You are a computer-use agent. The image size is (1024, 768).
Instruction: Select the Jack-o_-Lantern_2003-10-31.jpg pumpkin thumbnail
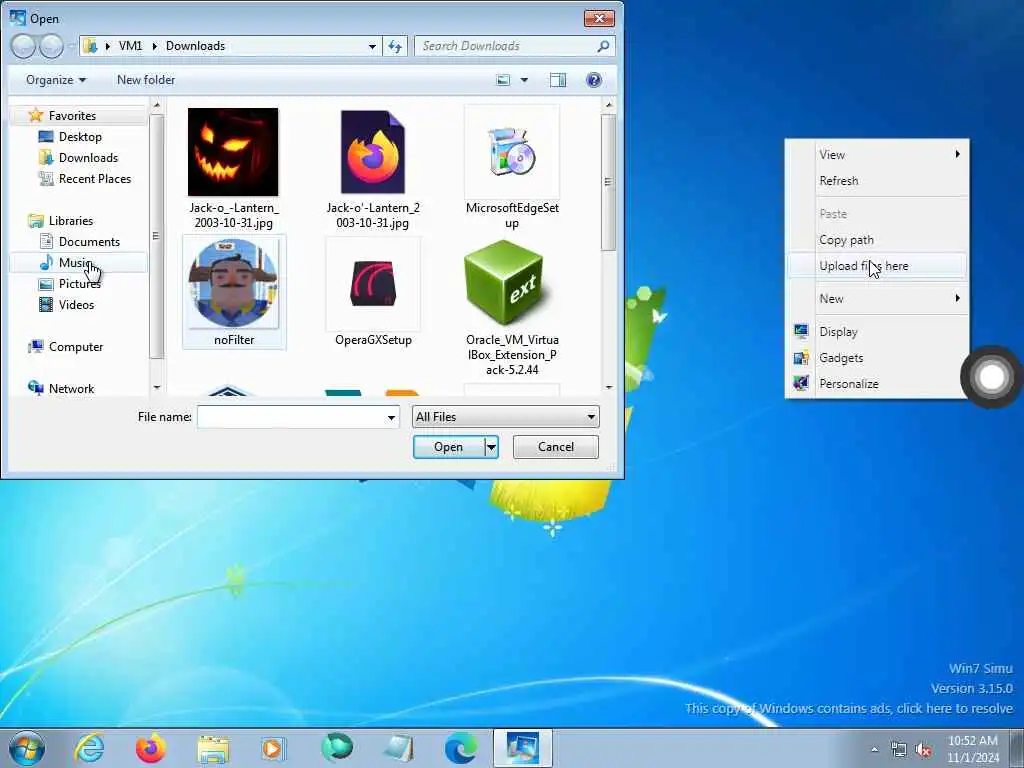pos(233,152)
